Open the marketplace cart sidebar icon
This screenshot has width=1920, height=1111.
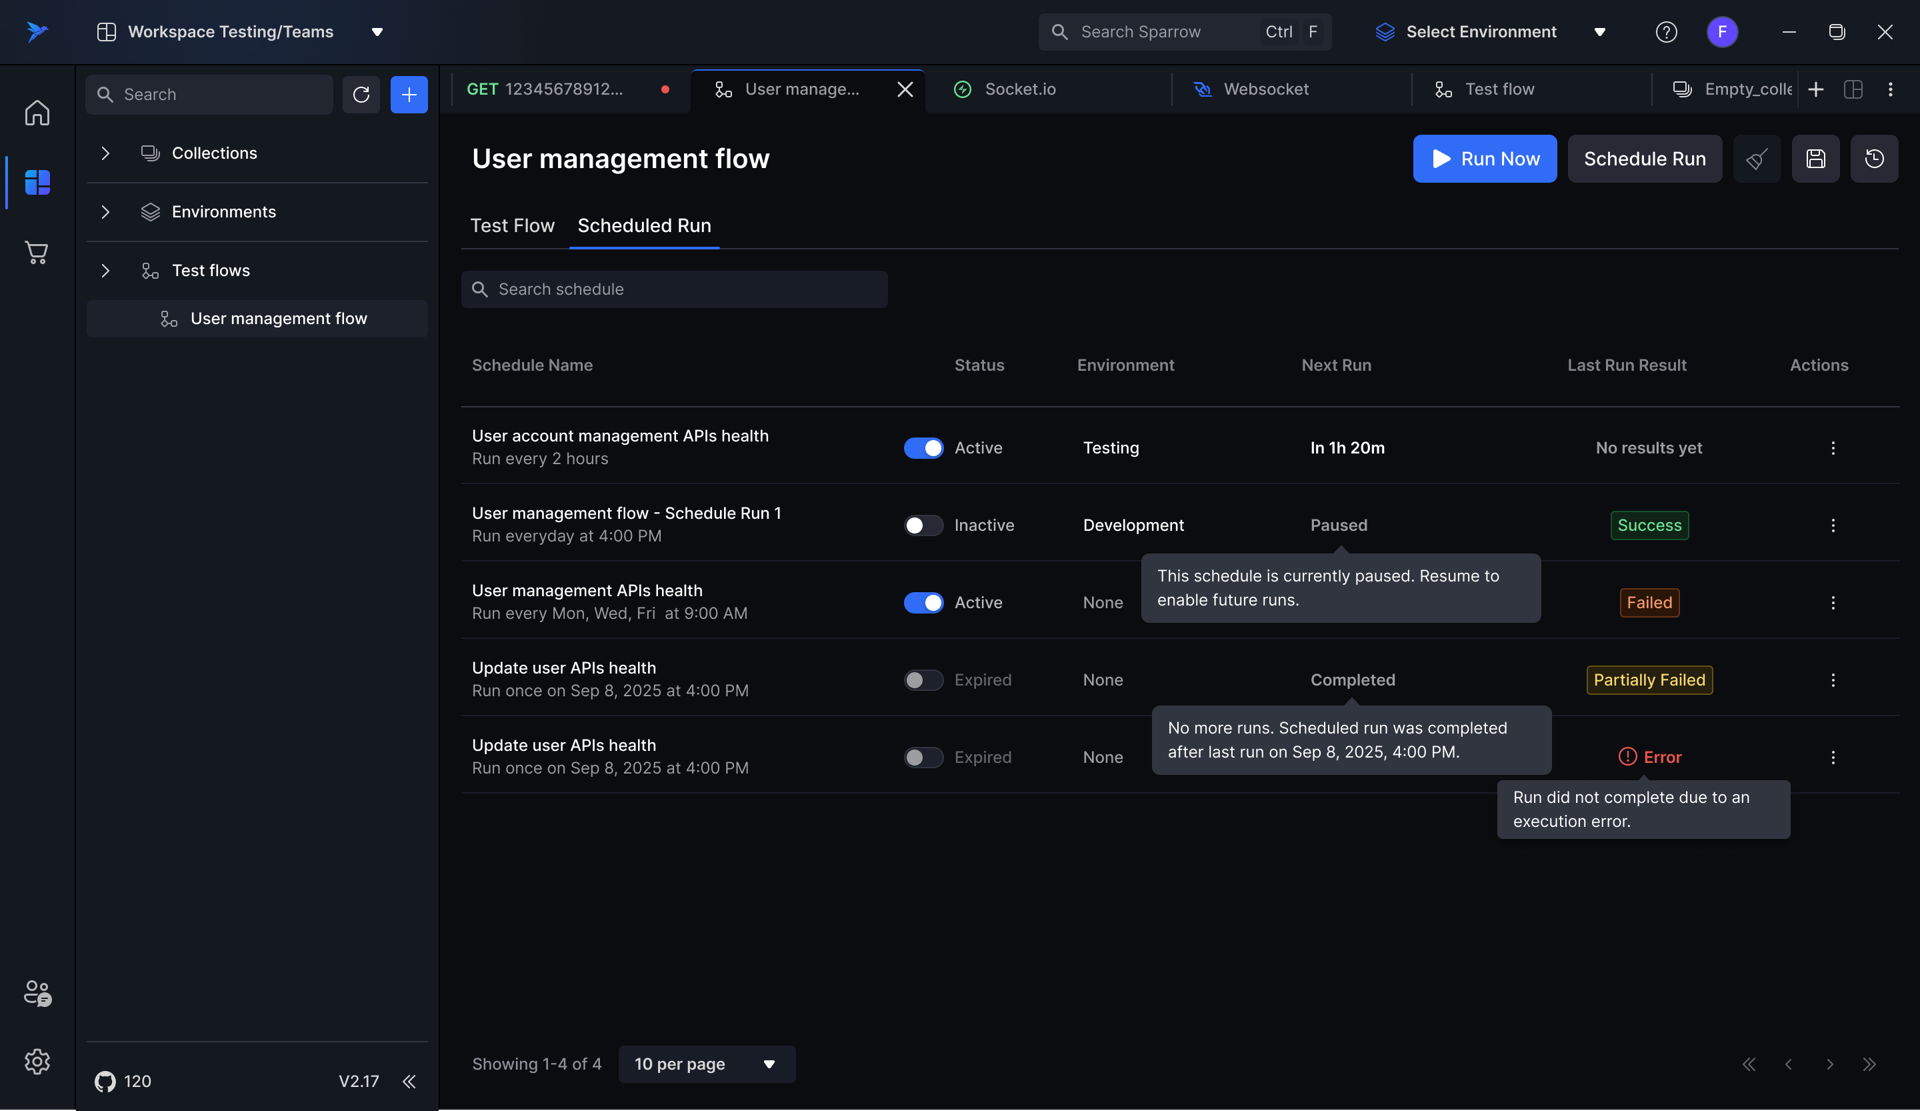pyautogui.click(x=37, y=253)
